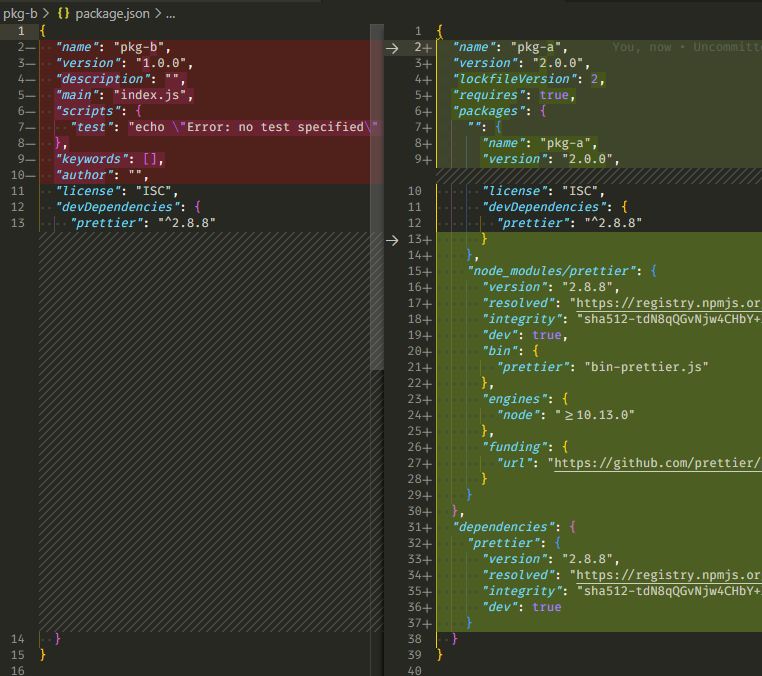Click "2.0.0" version on right line 3
The width and height of the screenshot is (762, 676).
coord(558,63)
